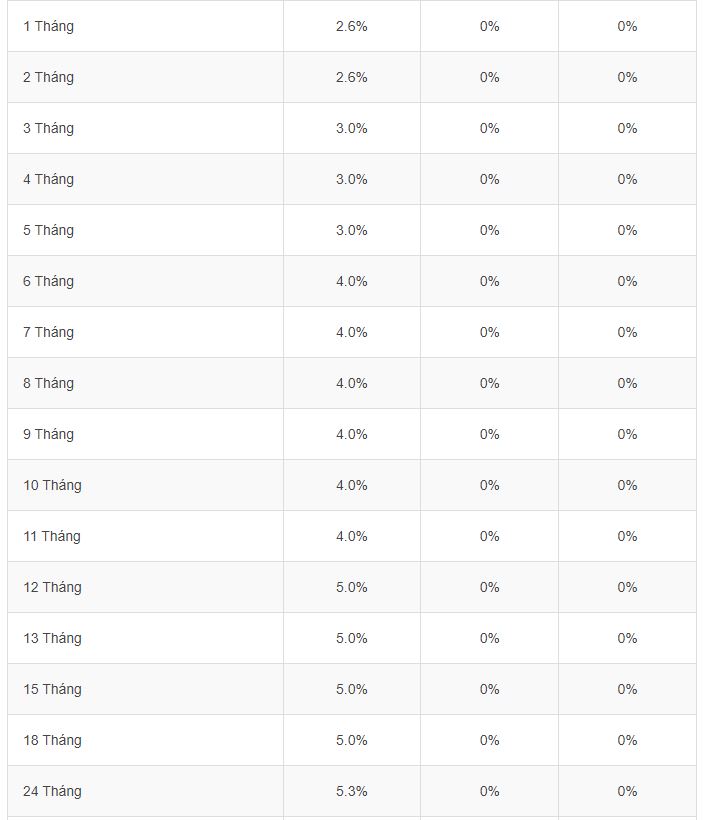The height and width of the screenshot is (820, 716).
Task: Click the 4.0% rate for 10 Tháng
Action: pyautogui.click(x=352, y=485)
